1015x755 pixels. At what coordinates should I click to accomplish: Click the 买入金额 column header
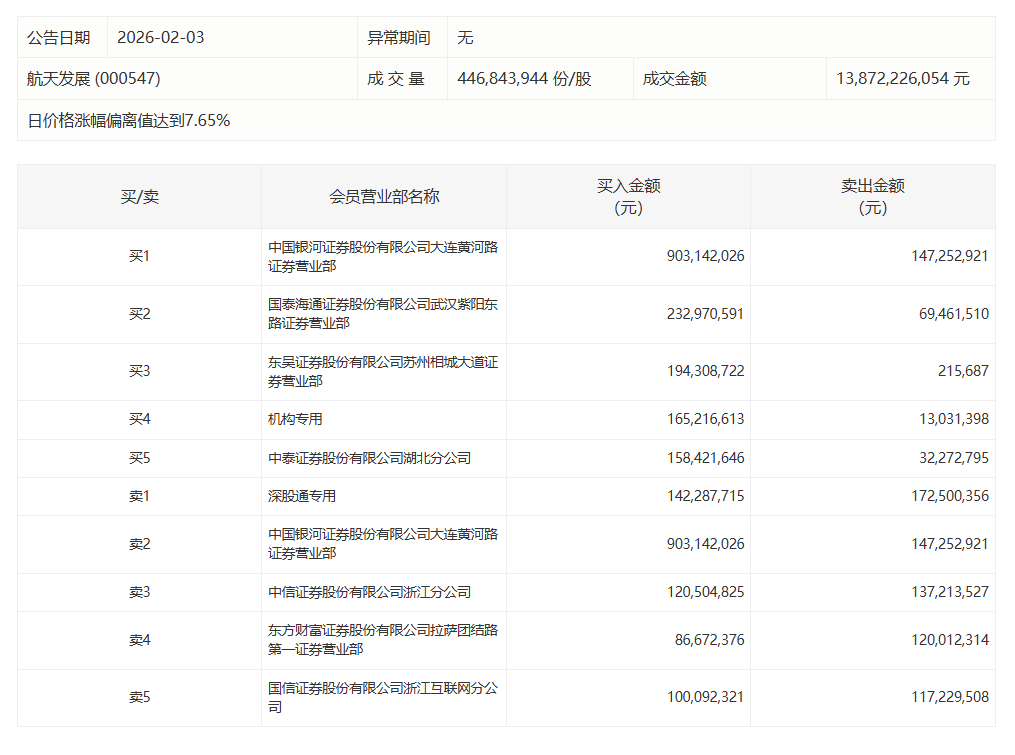[x=628, y=197]
